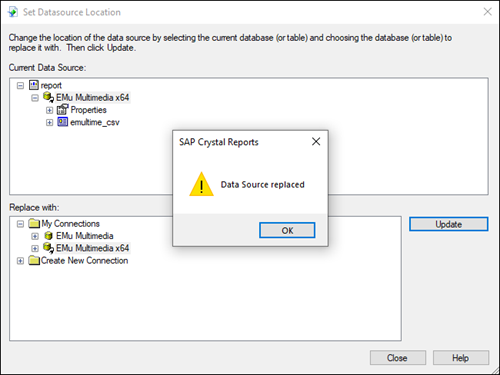Click the EMu Multimedia database cylinder icon
The height and width of the screenshot is (375, 500).
coord(49,236)
